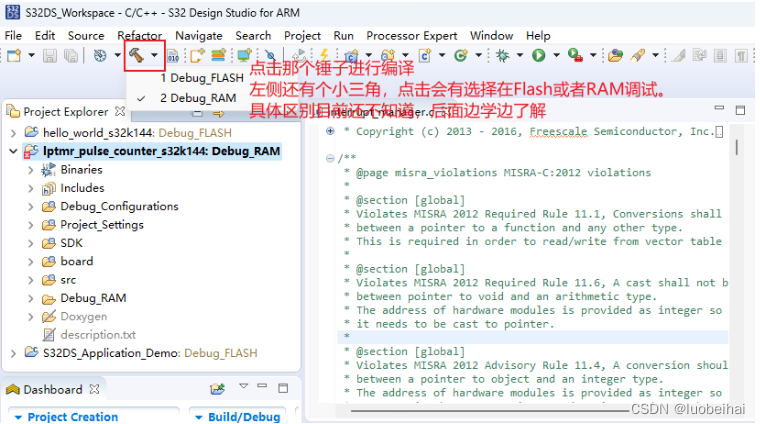This screenshot has height=424, width=760.
Task: Open the Manage Configurations dropdown arrow
Action: coord(117,55)
